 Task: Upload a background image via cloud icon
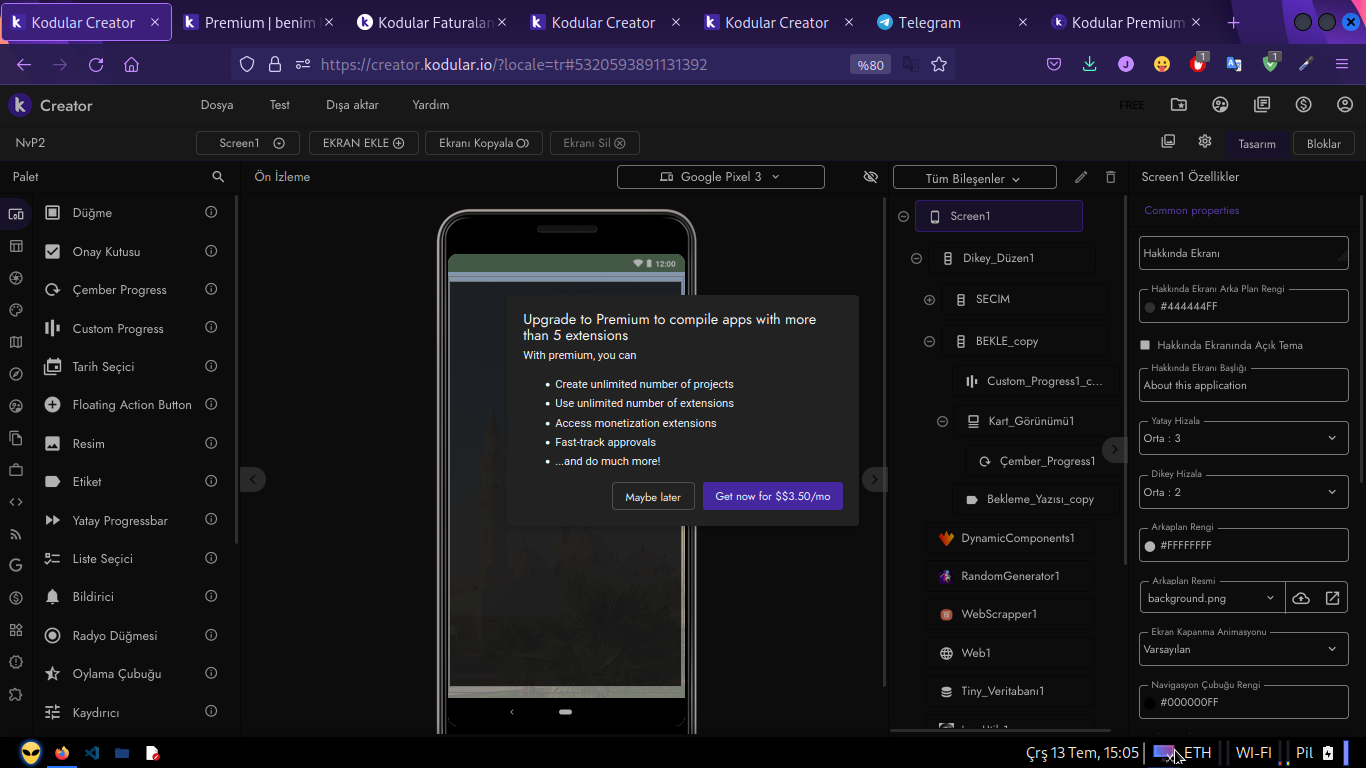1301,598
